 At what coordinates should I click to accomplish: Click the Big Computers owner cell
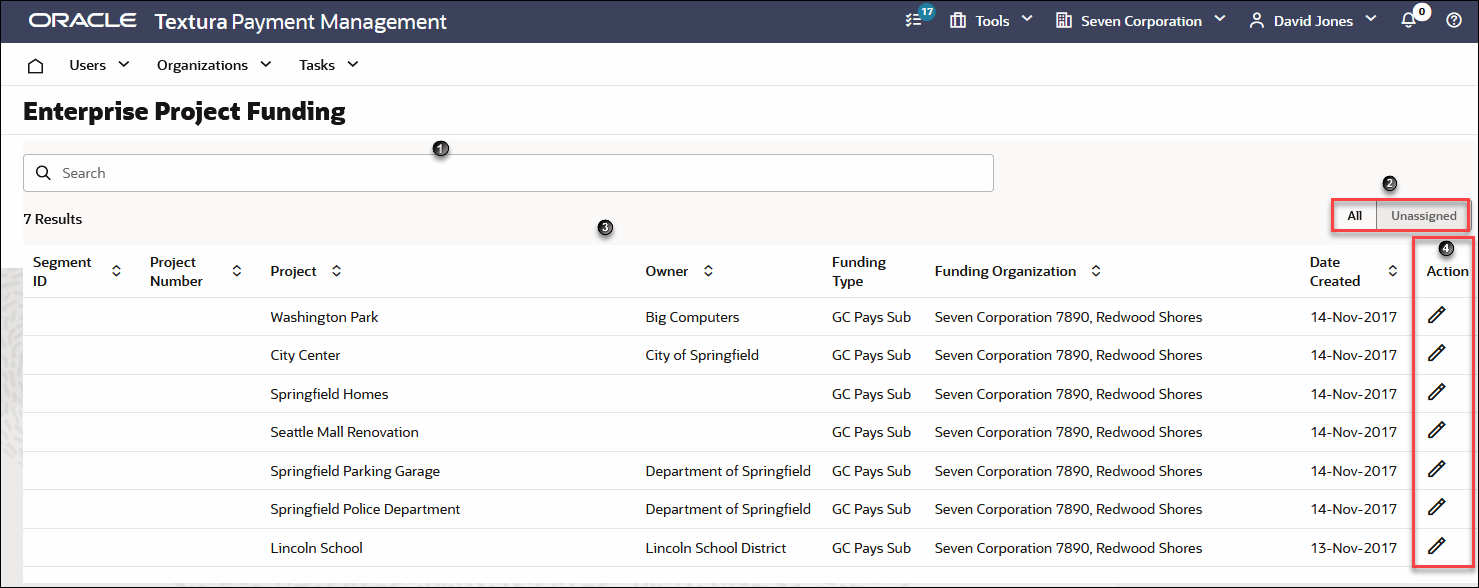(692, 317)
